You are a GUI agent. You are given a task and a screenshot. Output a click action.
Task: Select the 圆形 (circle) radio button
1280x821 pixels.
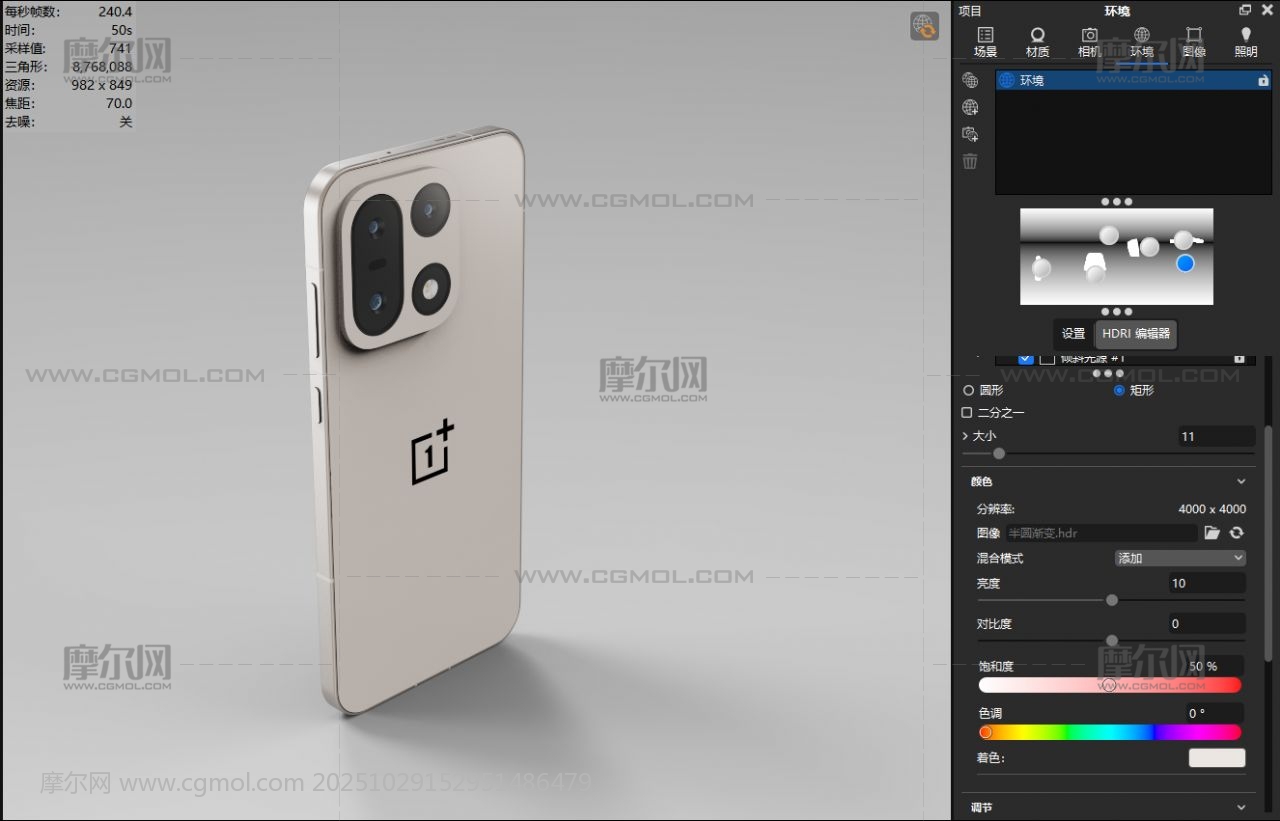[x=968, y=390]
